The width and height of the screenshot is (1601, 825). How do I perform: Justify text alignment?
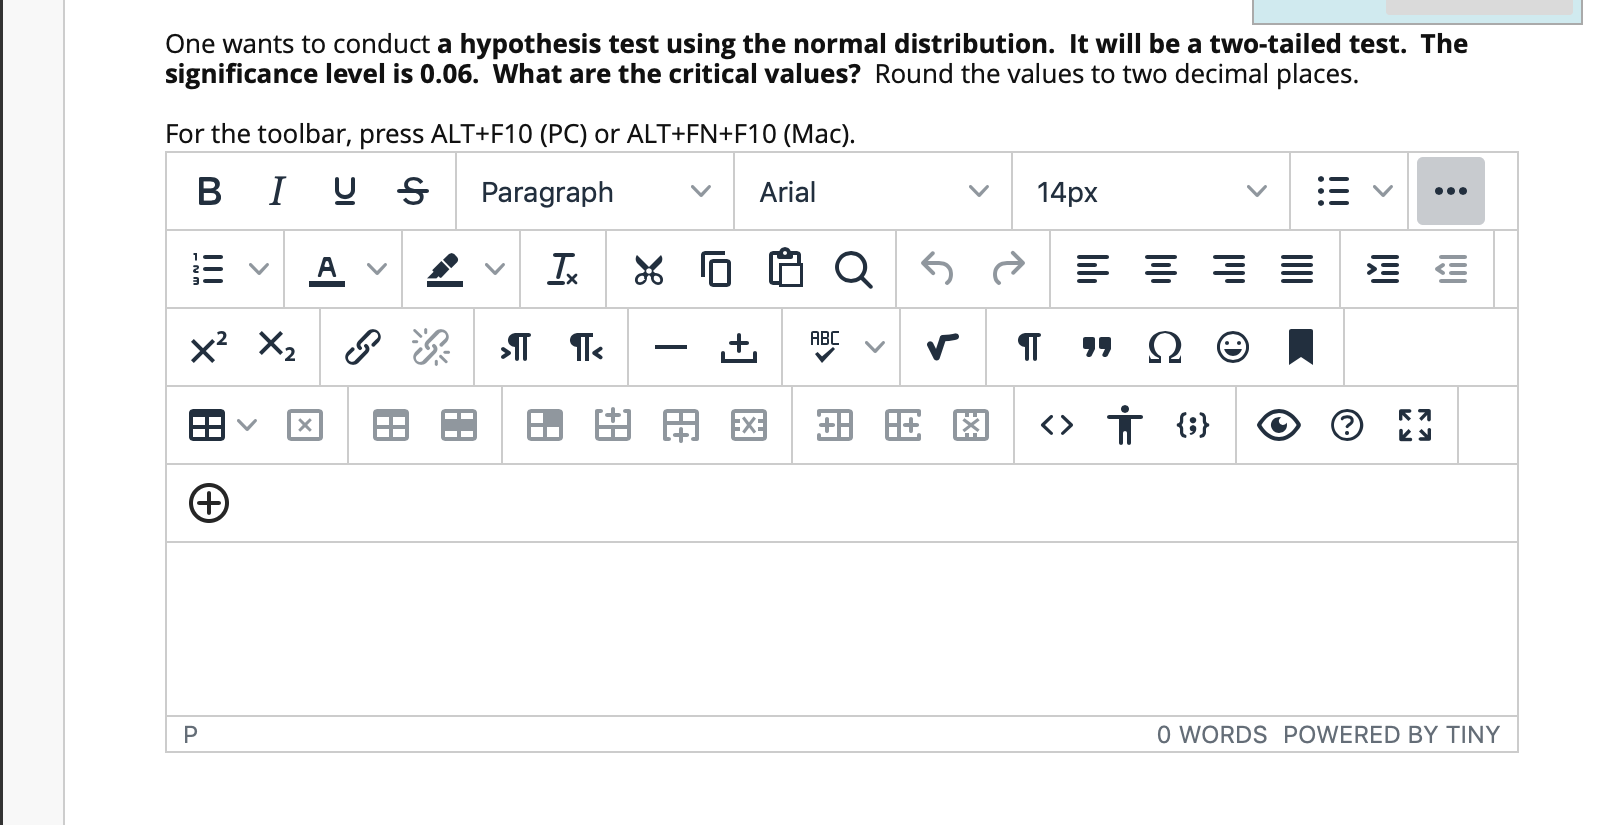point(1297,269)
